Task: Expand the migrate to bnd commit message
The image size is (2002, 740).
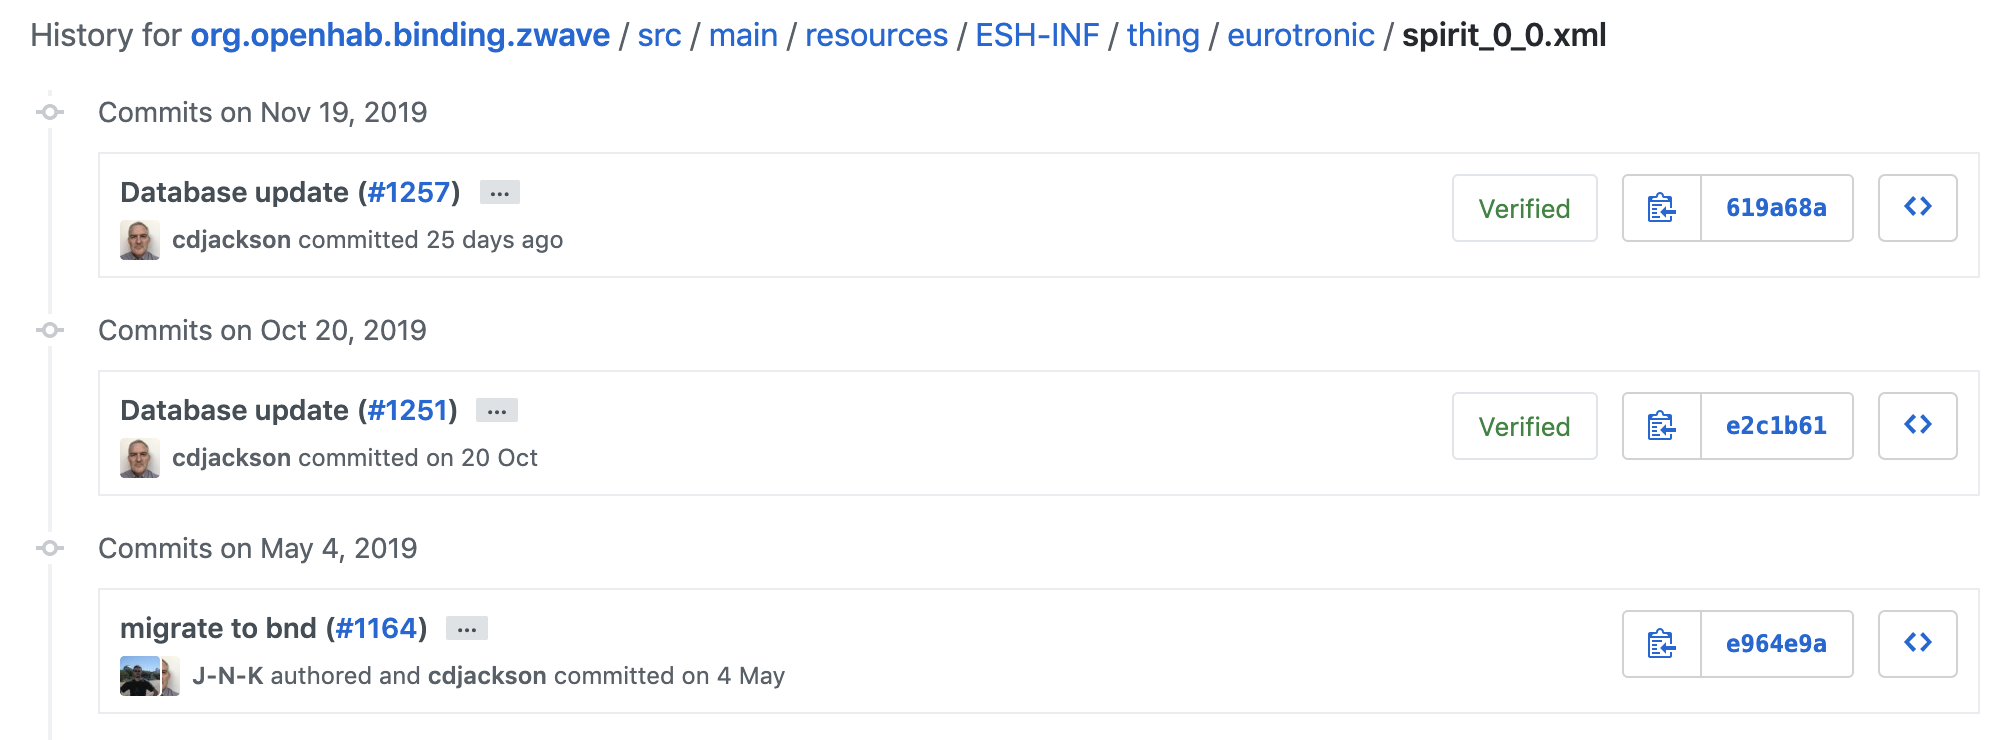Action: click(x=466, y=628)
